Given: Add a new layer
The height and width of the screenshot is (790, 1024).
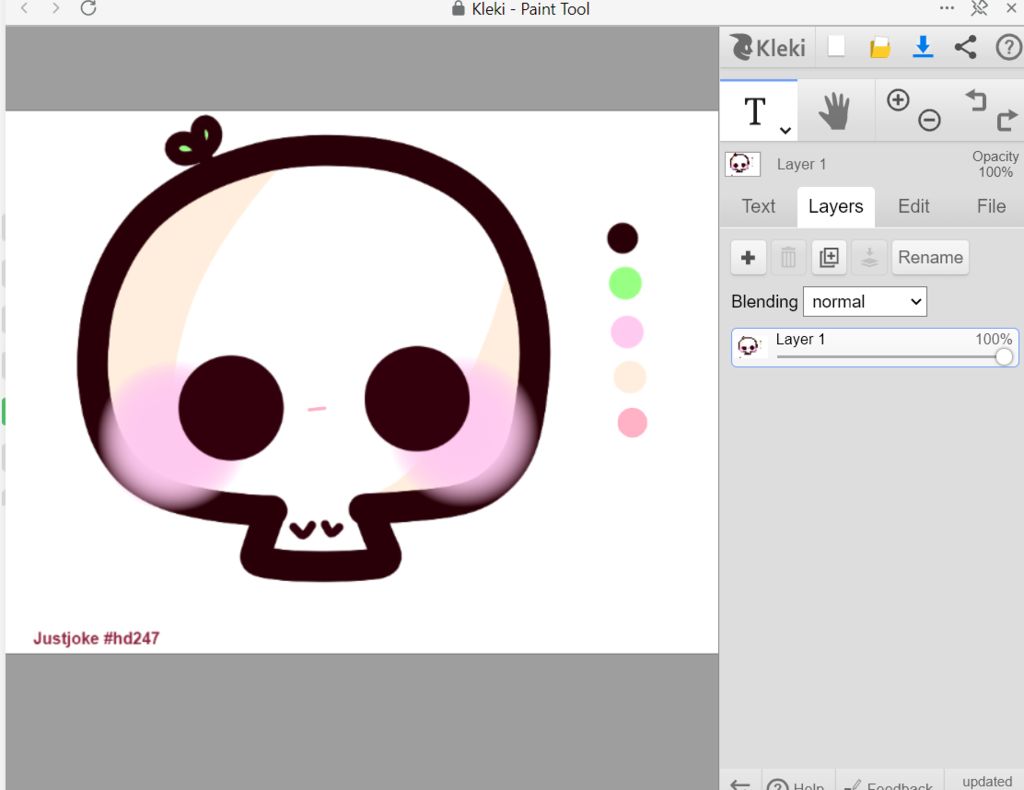Looking at the screenshot, I should [748, 257].
